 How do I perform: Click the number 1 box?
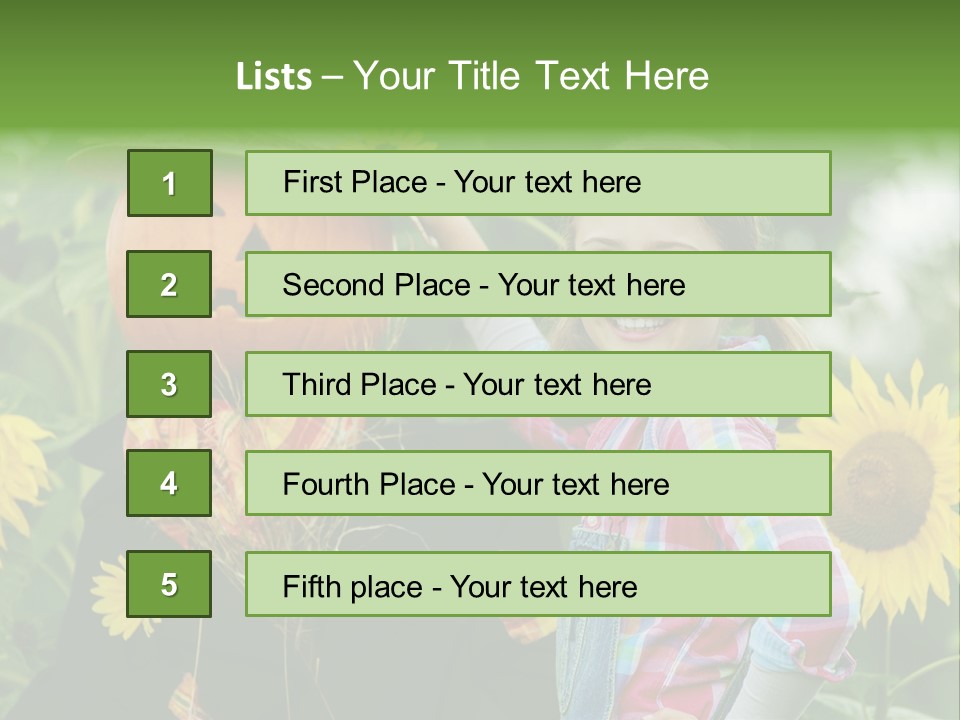click(x=170, y=183)
